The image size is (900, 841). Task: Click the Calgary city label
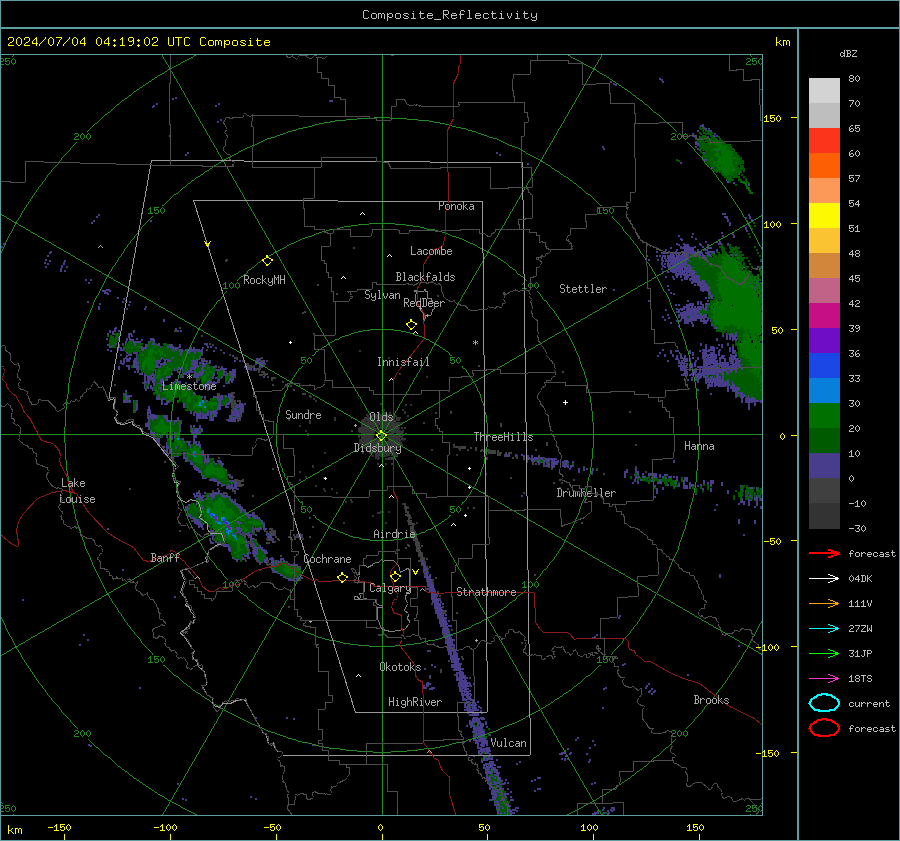pos(390,588)
